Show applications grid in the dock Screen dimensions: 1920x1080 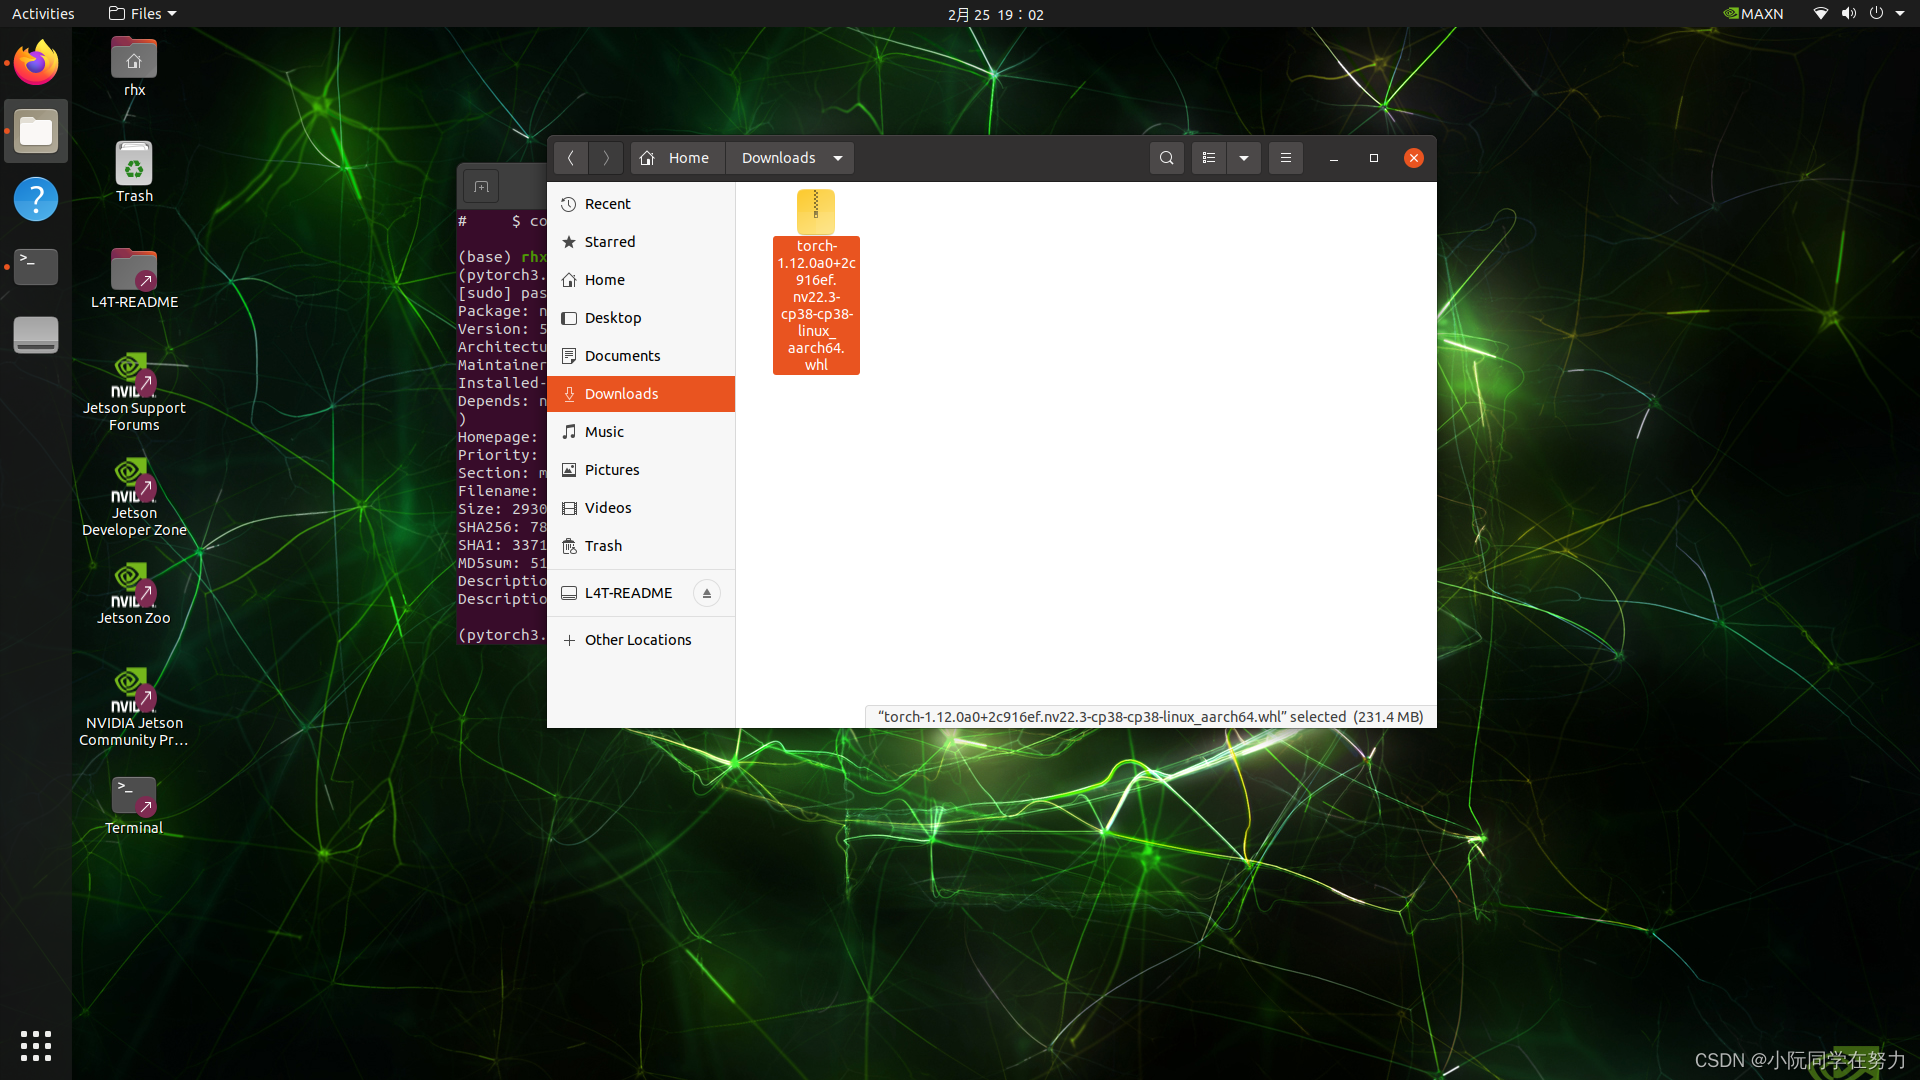tap(36, 1045)
